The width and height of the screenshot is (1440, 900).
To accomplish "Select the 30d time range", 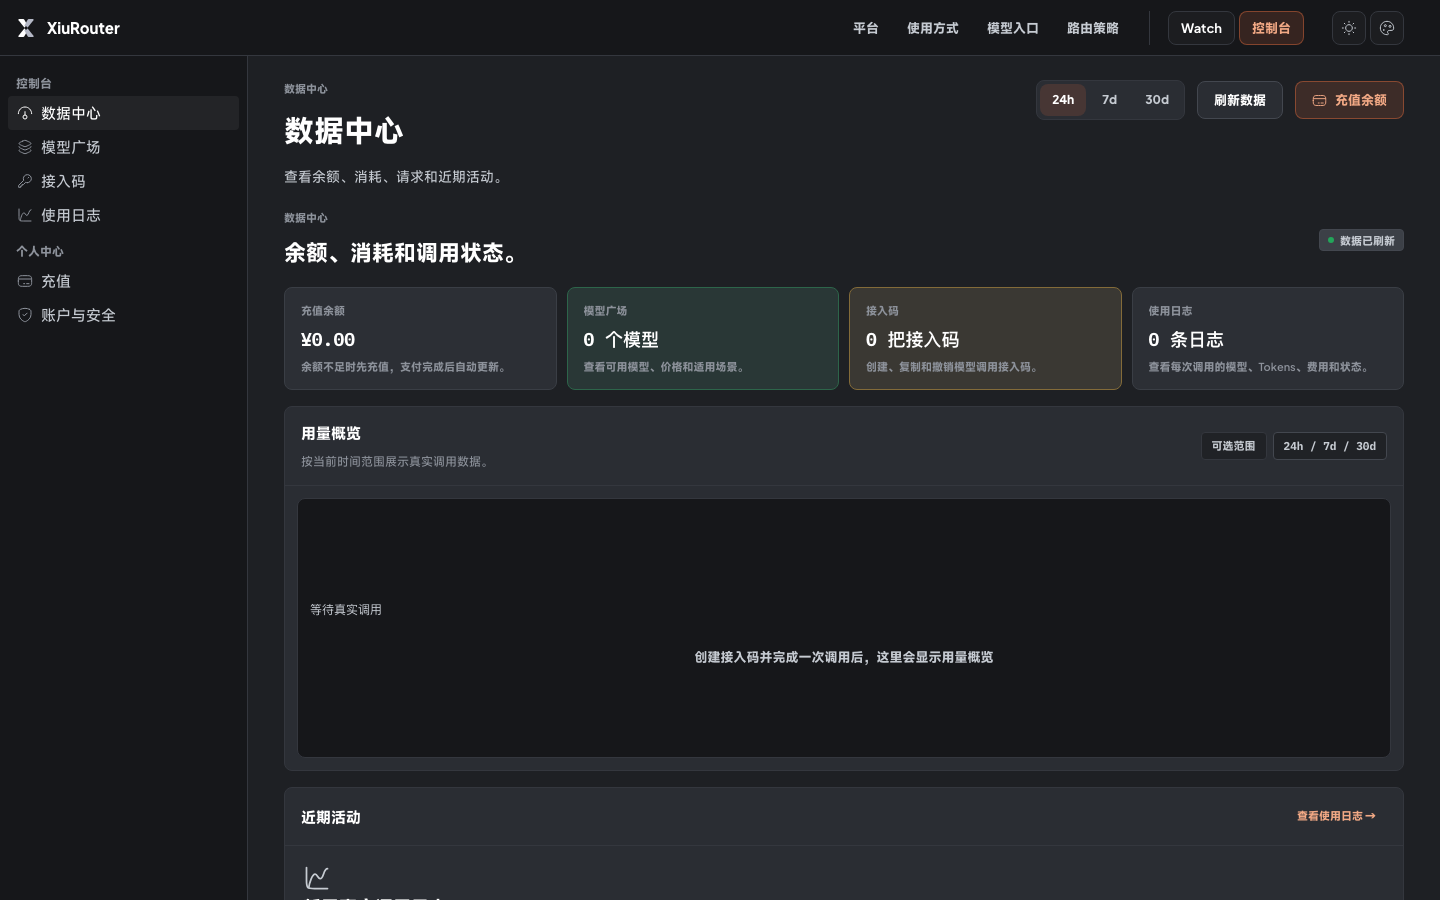I will tap(1157, 100).
